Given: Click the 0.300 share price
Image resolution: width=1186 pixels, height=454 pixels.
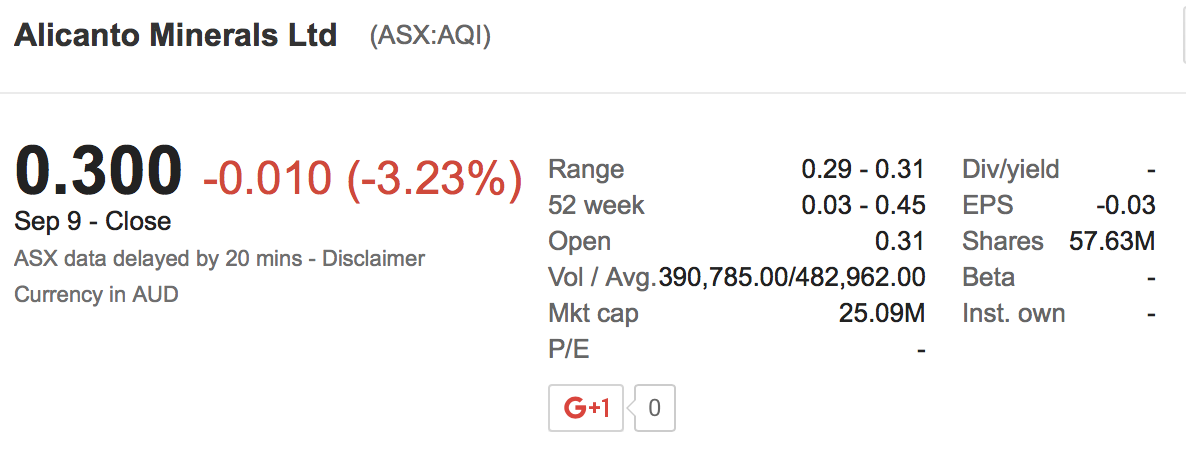Looking at the screenshot, I should (x=99, y=172).
